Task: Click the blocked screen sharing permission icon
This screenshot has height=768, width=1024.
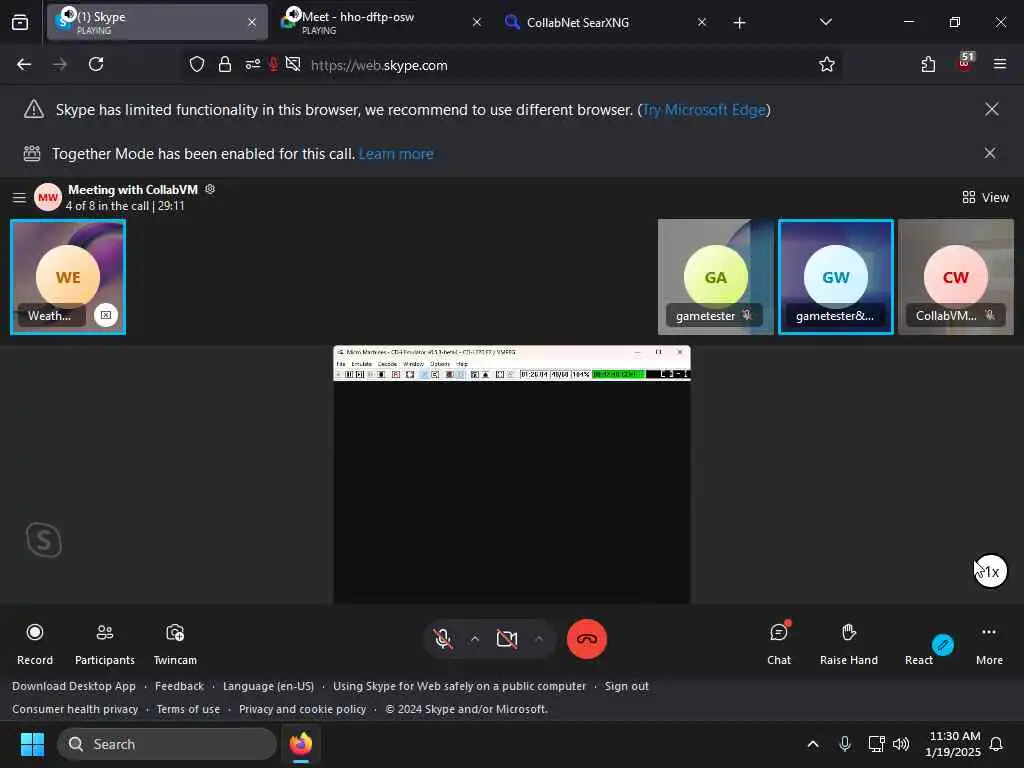Action: (x=293, y=64)
